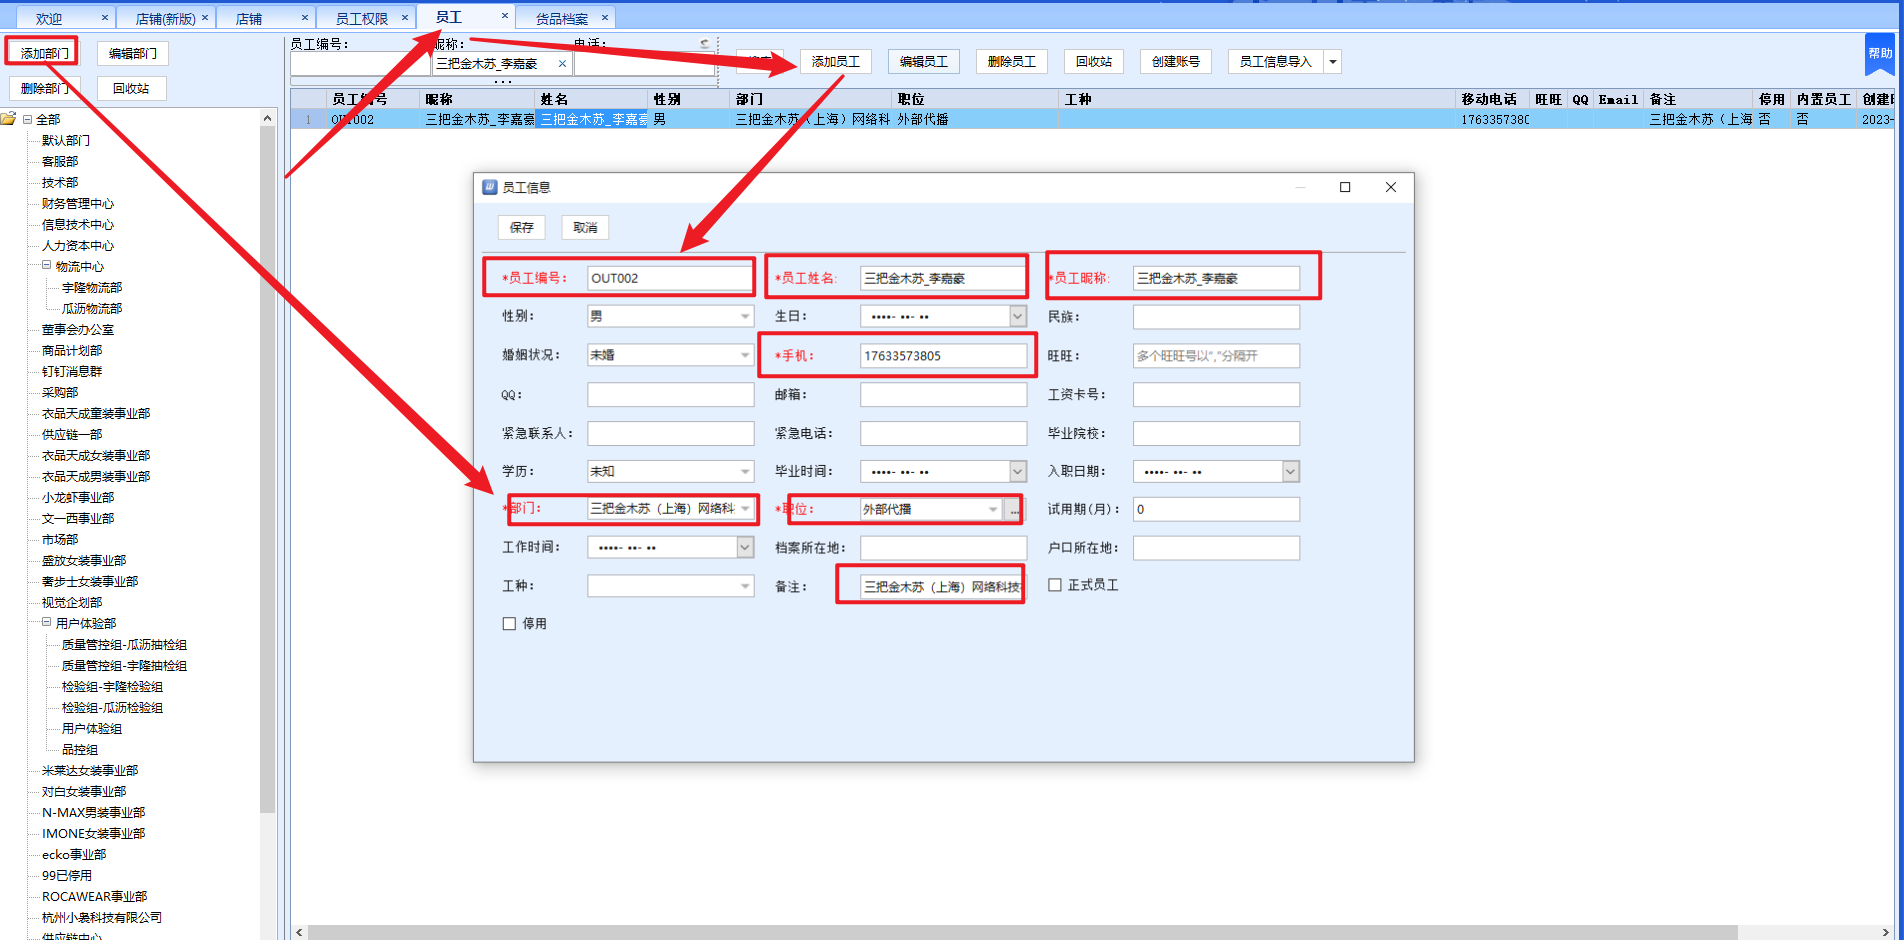Click the 保存 button in employee dialog

coord(521,228)
